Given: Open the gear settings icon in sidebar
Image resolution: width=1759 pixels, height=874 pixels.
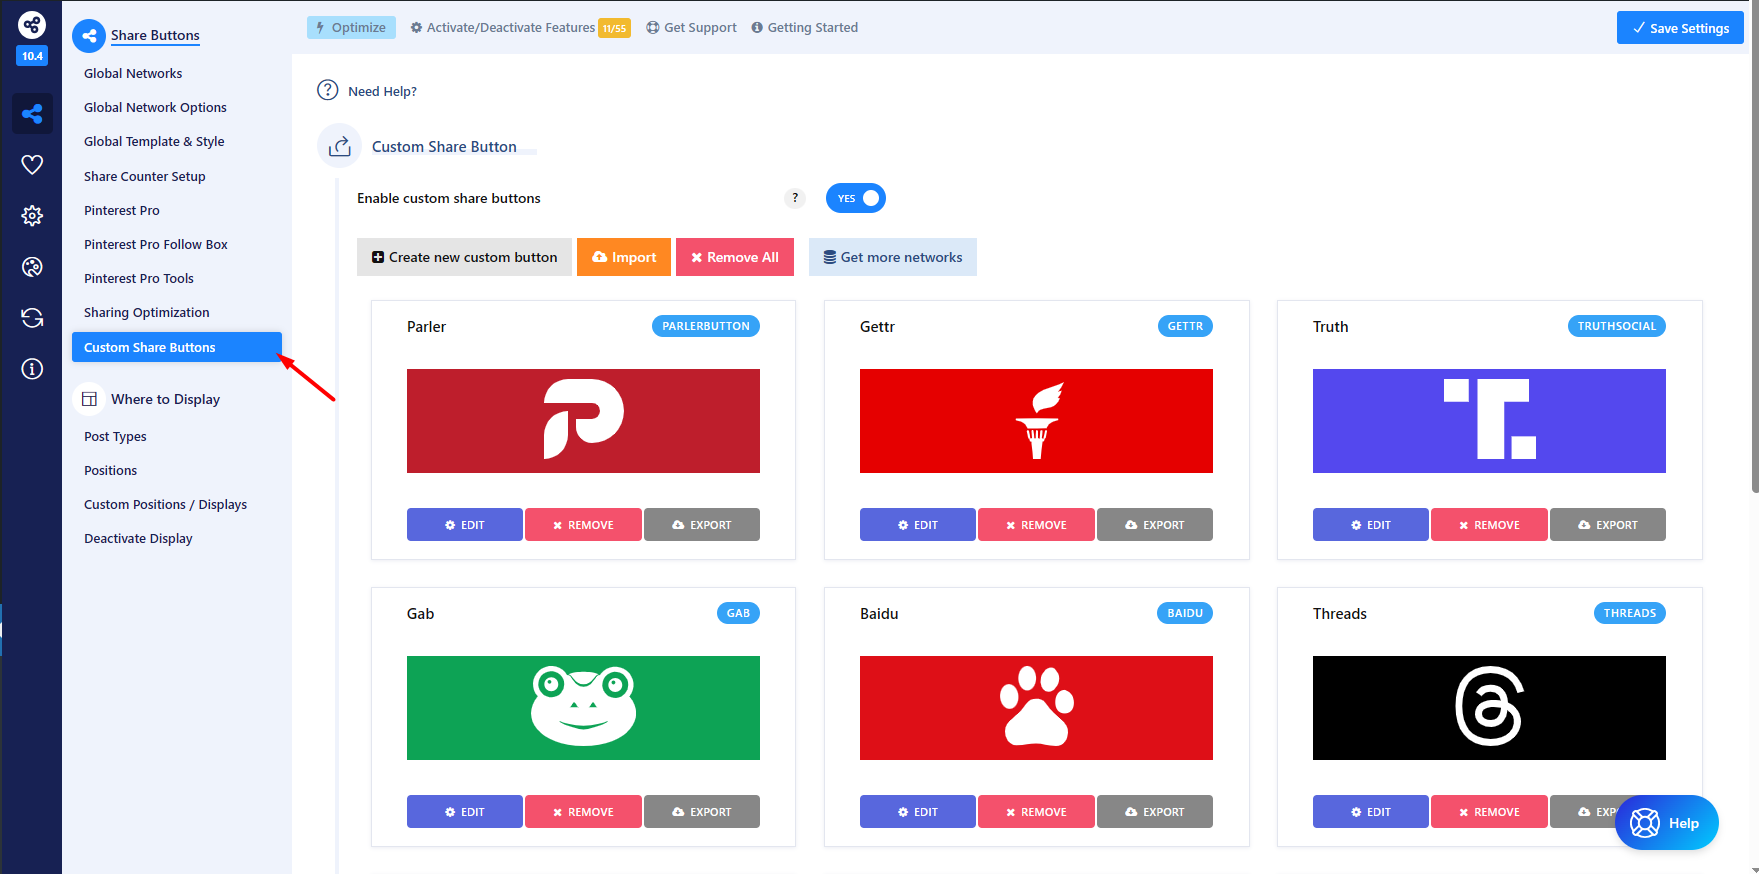Looking at the screenshot, I should tap(32, 215).
